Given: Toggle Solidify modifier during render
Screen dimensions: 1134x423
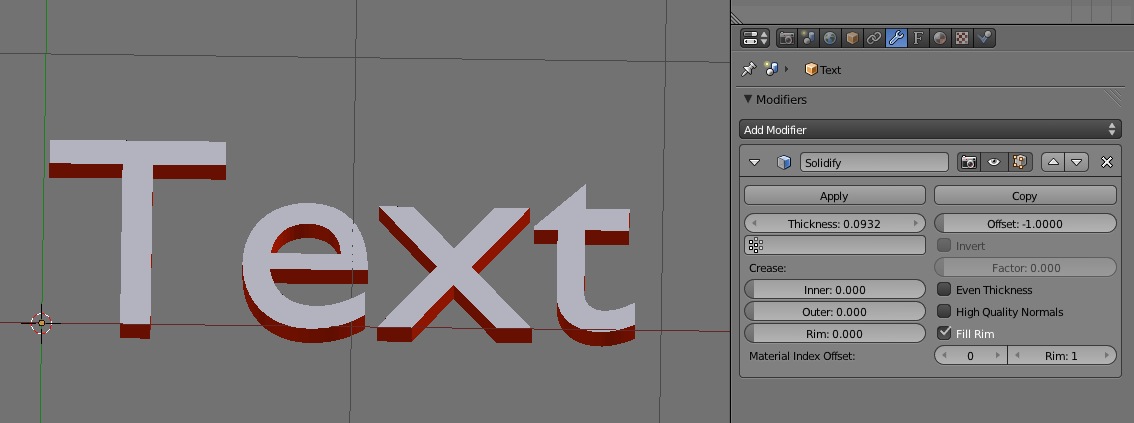Looking at the screenshot, I should pos(969,163).
